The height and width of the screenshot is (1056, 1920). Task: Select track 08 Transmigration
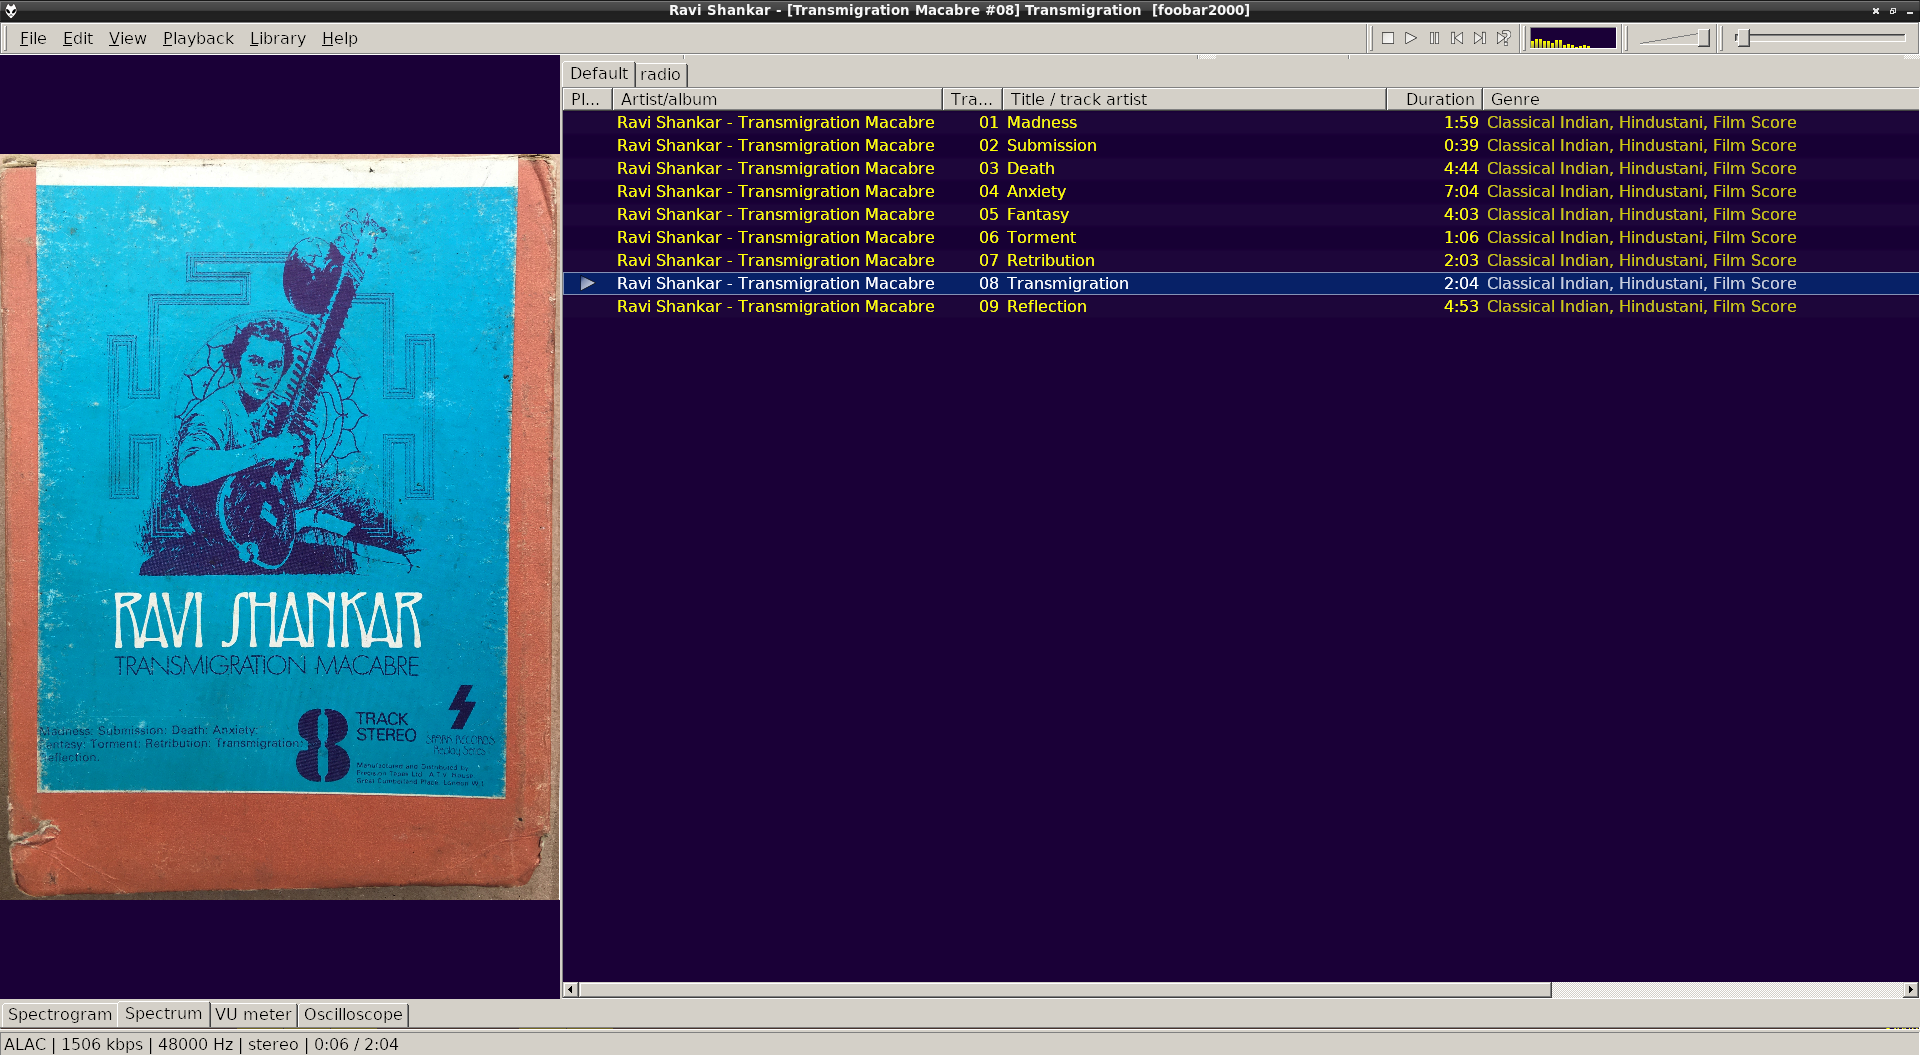(1240, 283)
